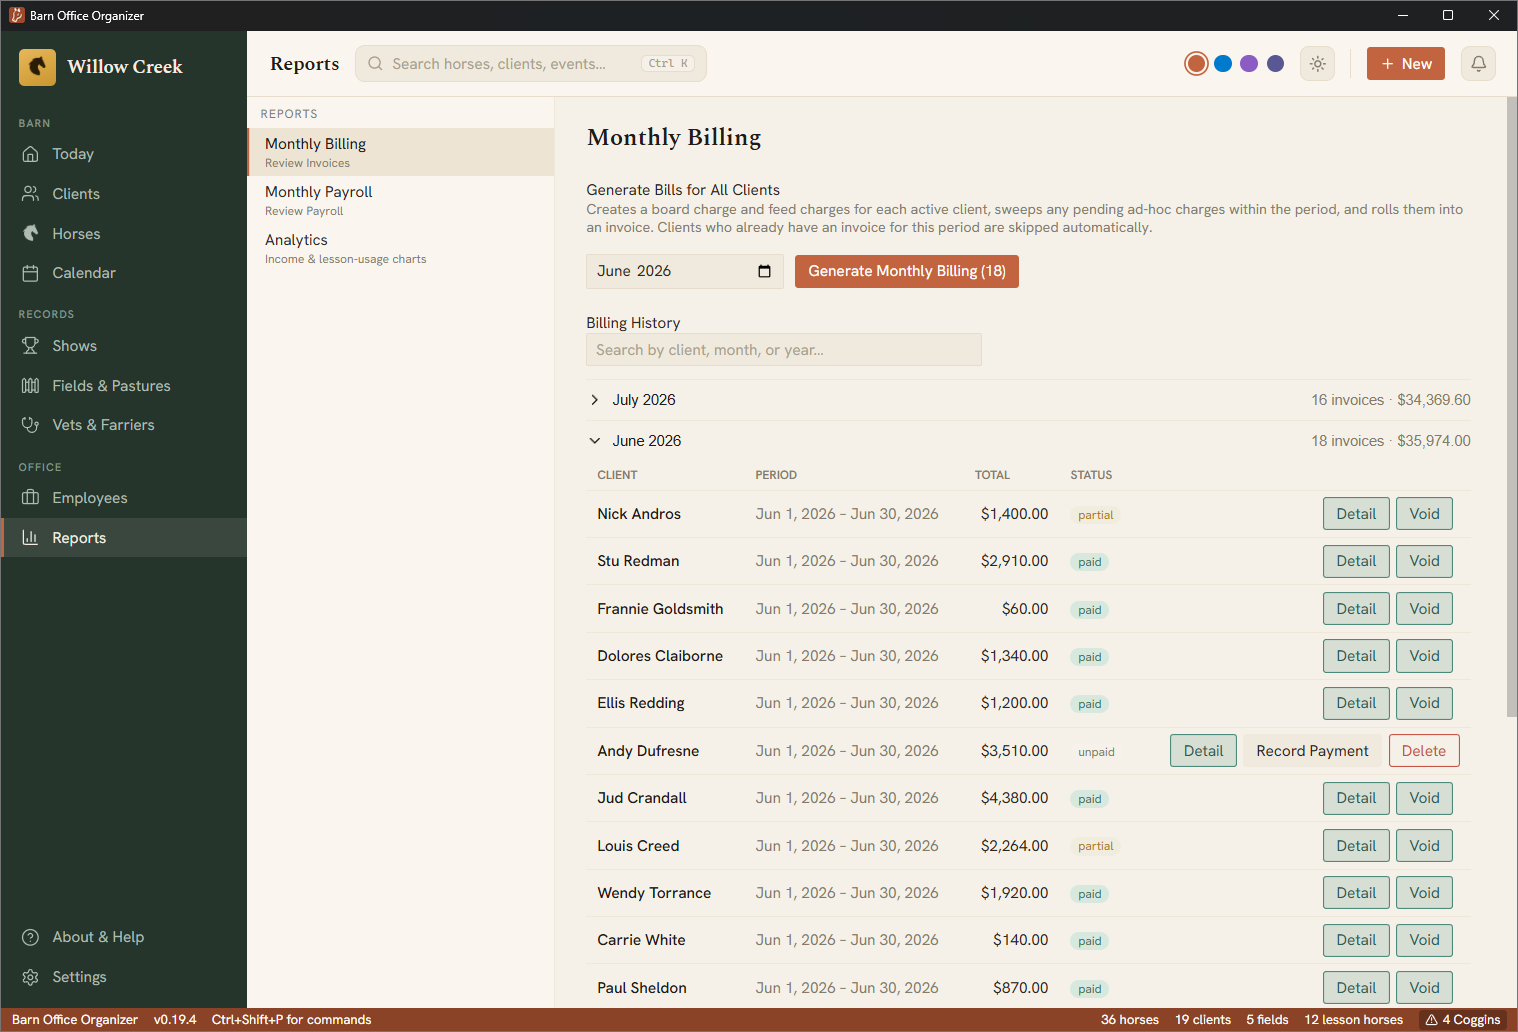Open notifications bell
1518x1032 pixels.
[x=1478, y=64]
